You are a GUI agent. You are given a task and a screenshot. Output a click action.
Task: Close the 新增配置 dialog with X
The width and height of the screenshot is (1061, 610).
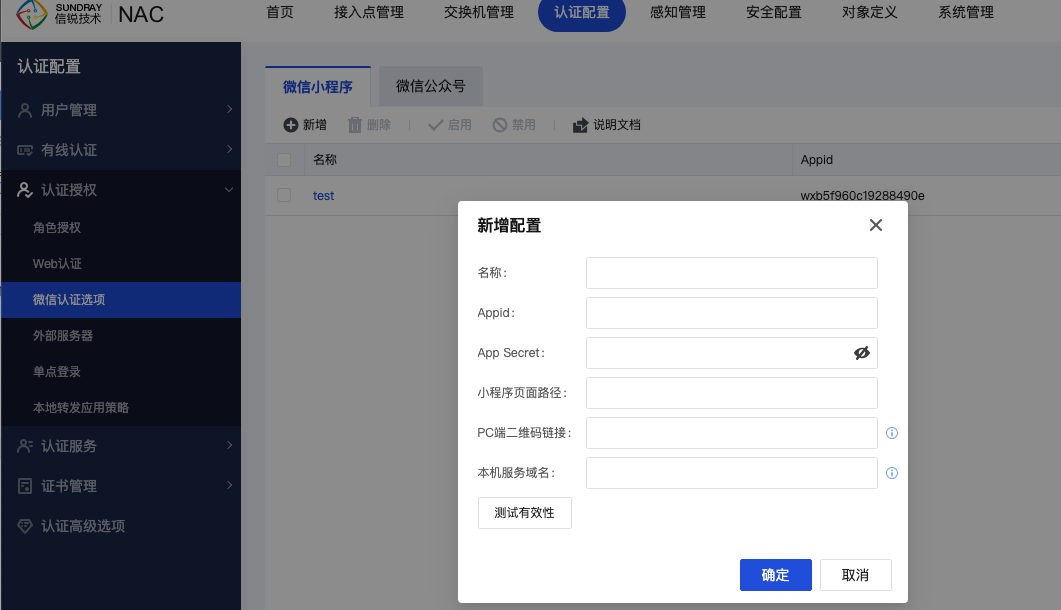(x=876, y=225)
